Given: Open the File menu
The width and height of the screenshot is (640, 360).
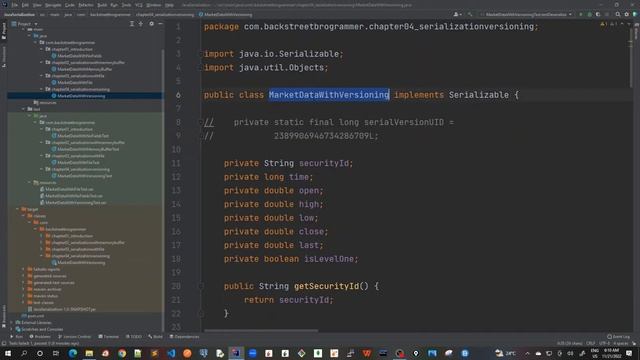Looking at the screenshot, I should (x=15, y=5).
